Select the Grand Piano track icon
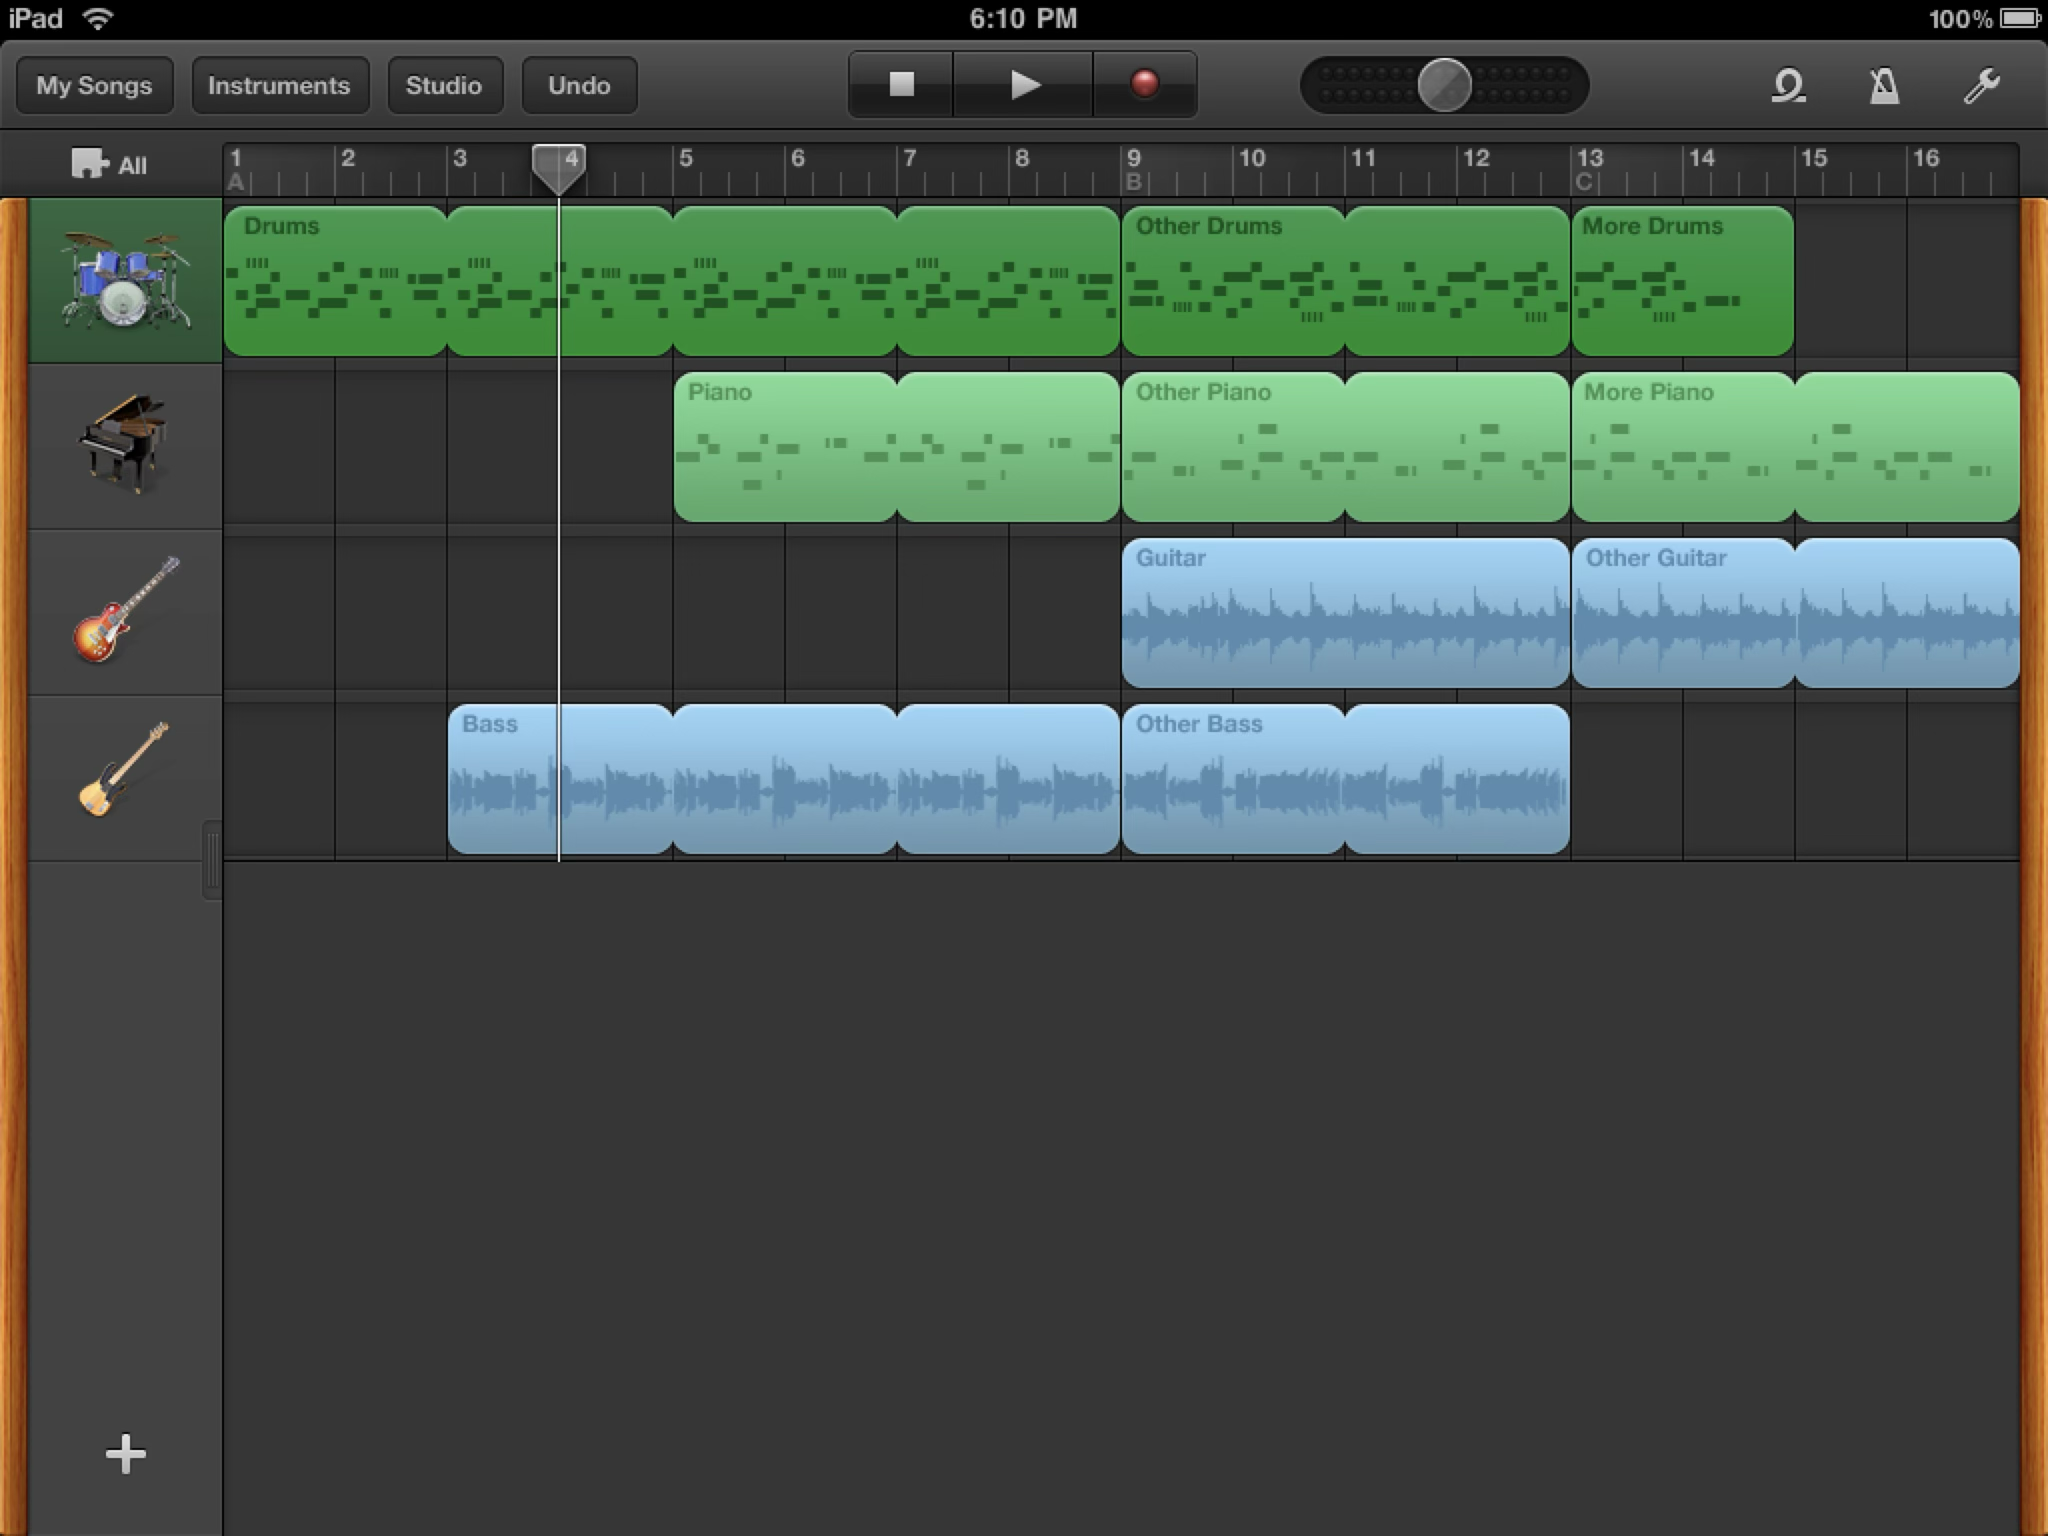 pyautogui.click(x=124, y=445)
